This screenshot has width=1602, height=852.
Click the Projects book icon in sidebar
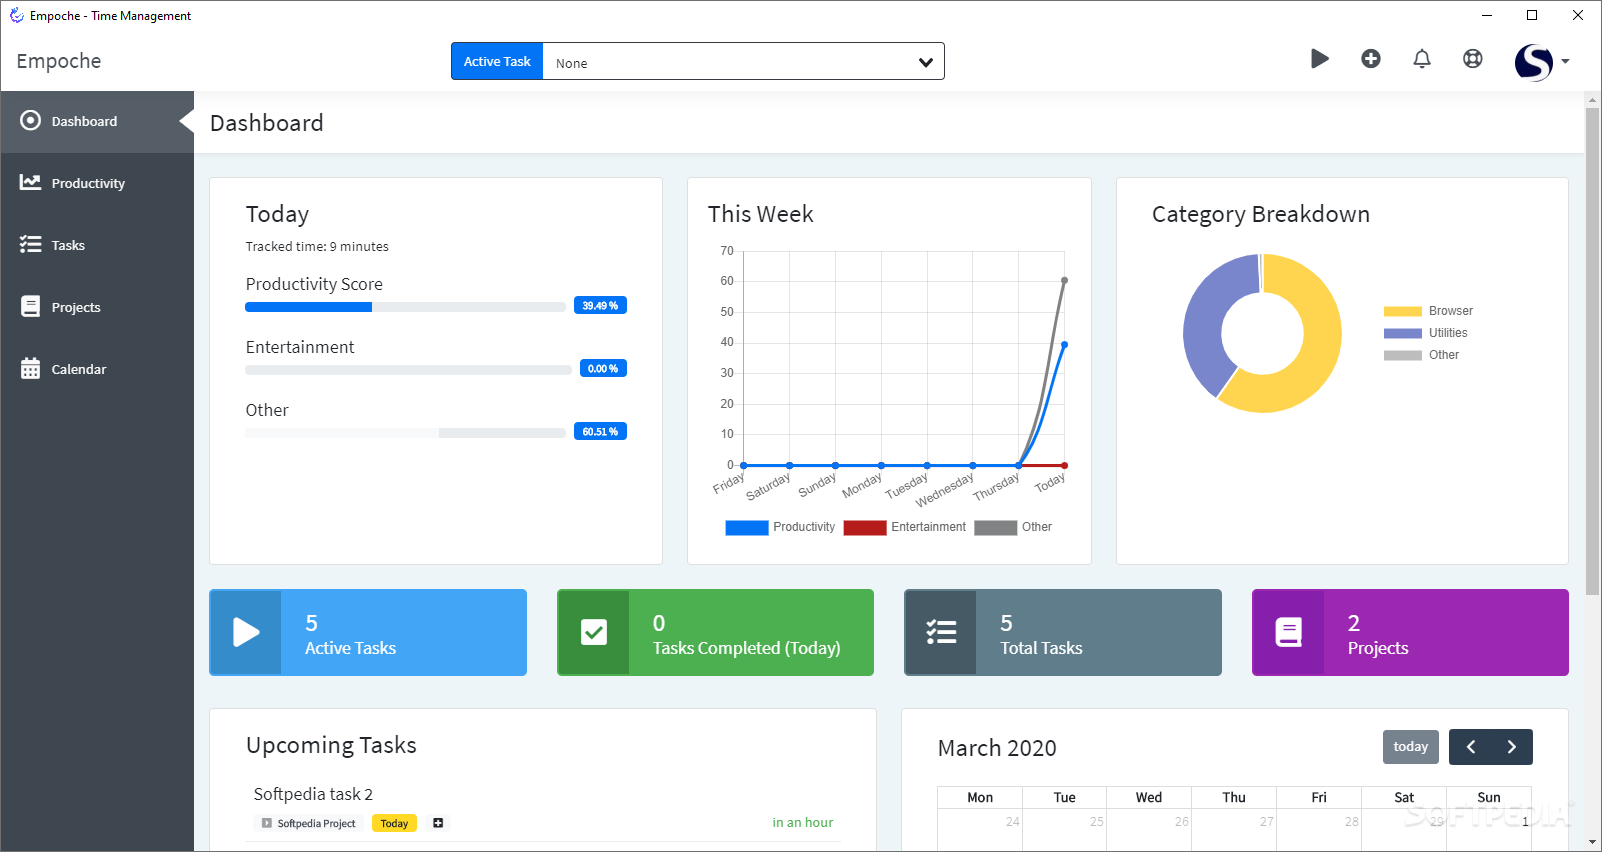pos(31,307)
